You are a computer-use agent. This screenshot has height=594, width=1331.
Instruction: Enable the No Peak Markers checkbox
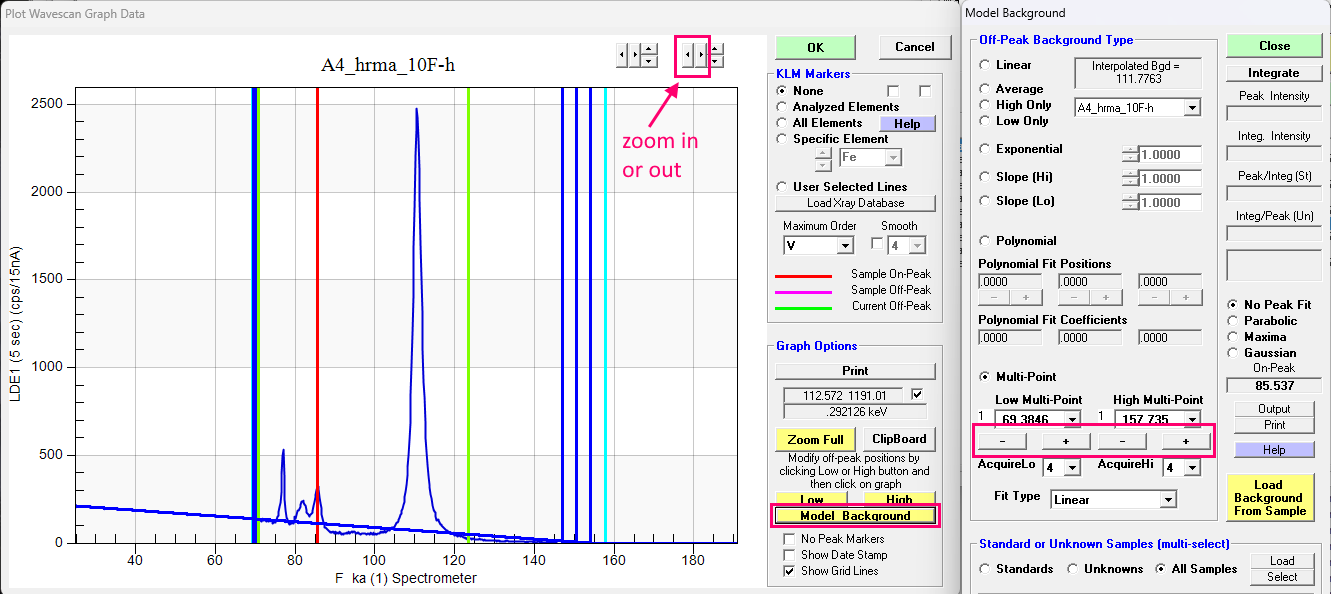[x=789, y=539]
